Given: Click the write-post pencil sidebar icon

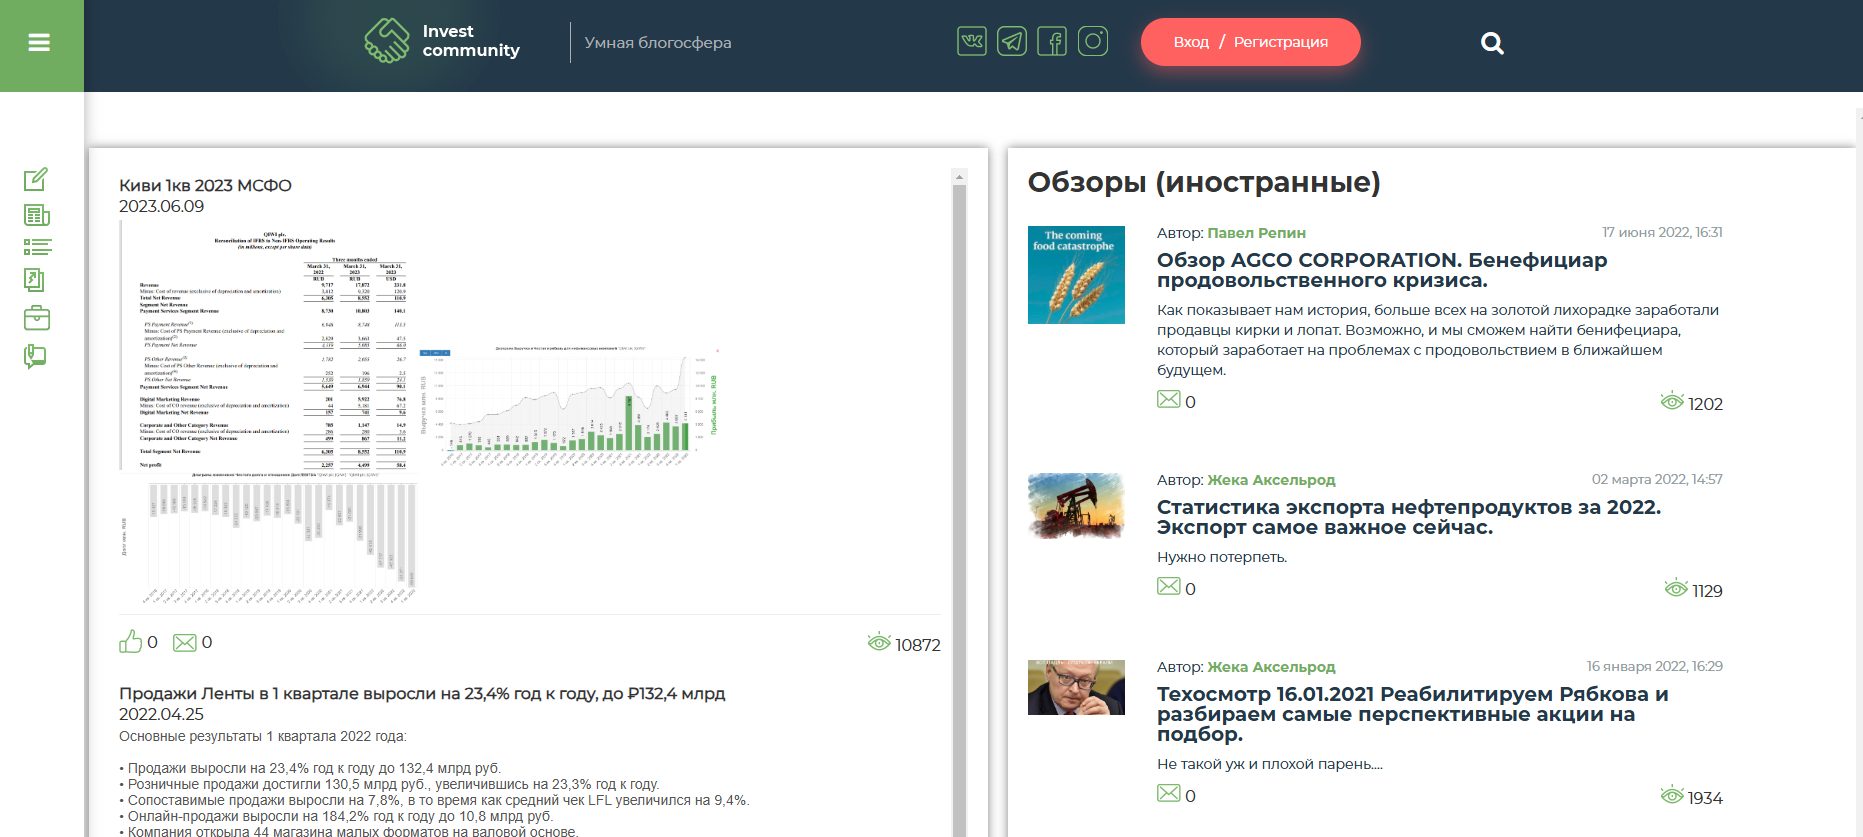Looking at the screenshot, I should coord(36,179).
